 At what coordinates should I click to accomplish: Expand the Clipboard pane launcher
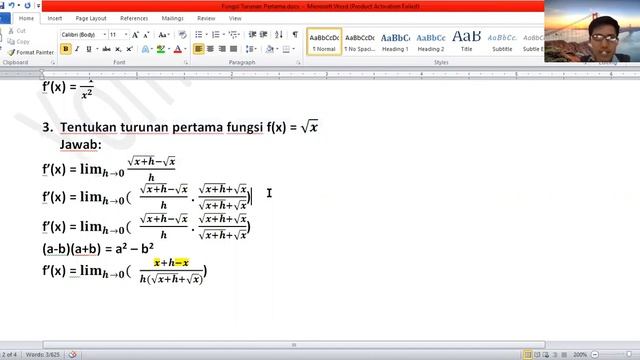coord(53,62)
